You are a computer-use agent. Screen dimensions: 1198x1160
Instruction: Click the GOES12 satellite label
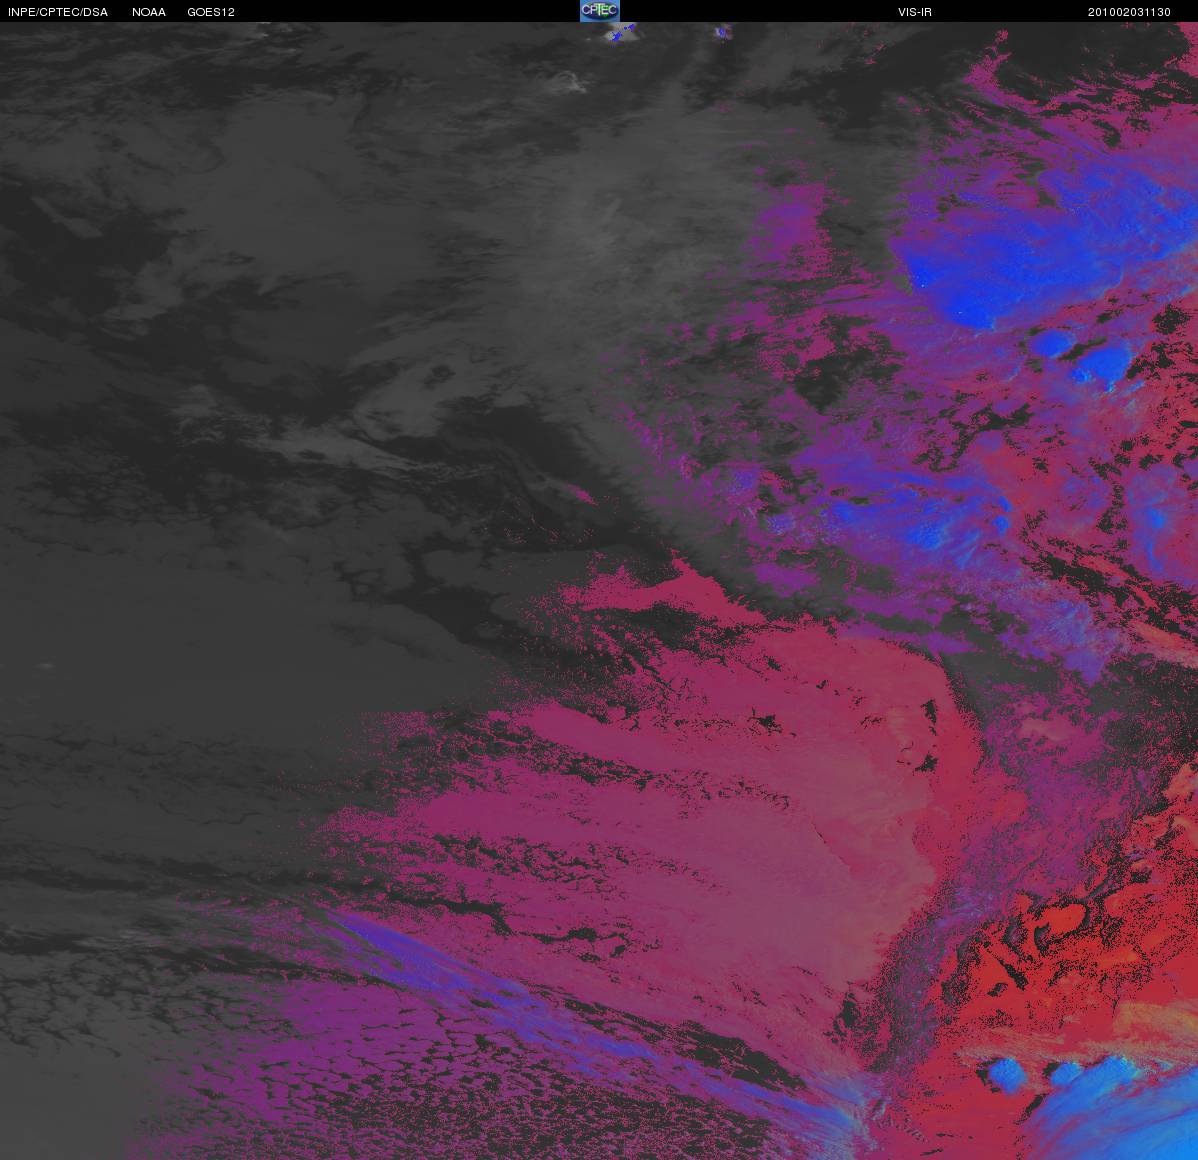pyautogui.click(x=211, y=12)
